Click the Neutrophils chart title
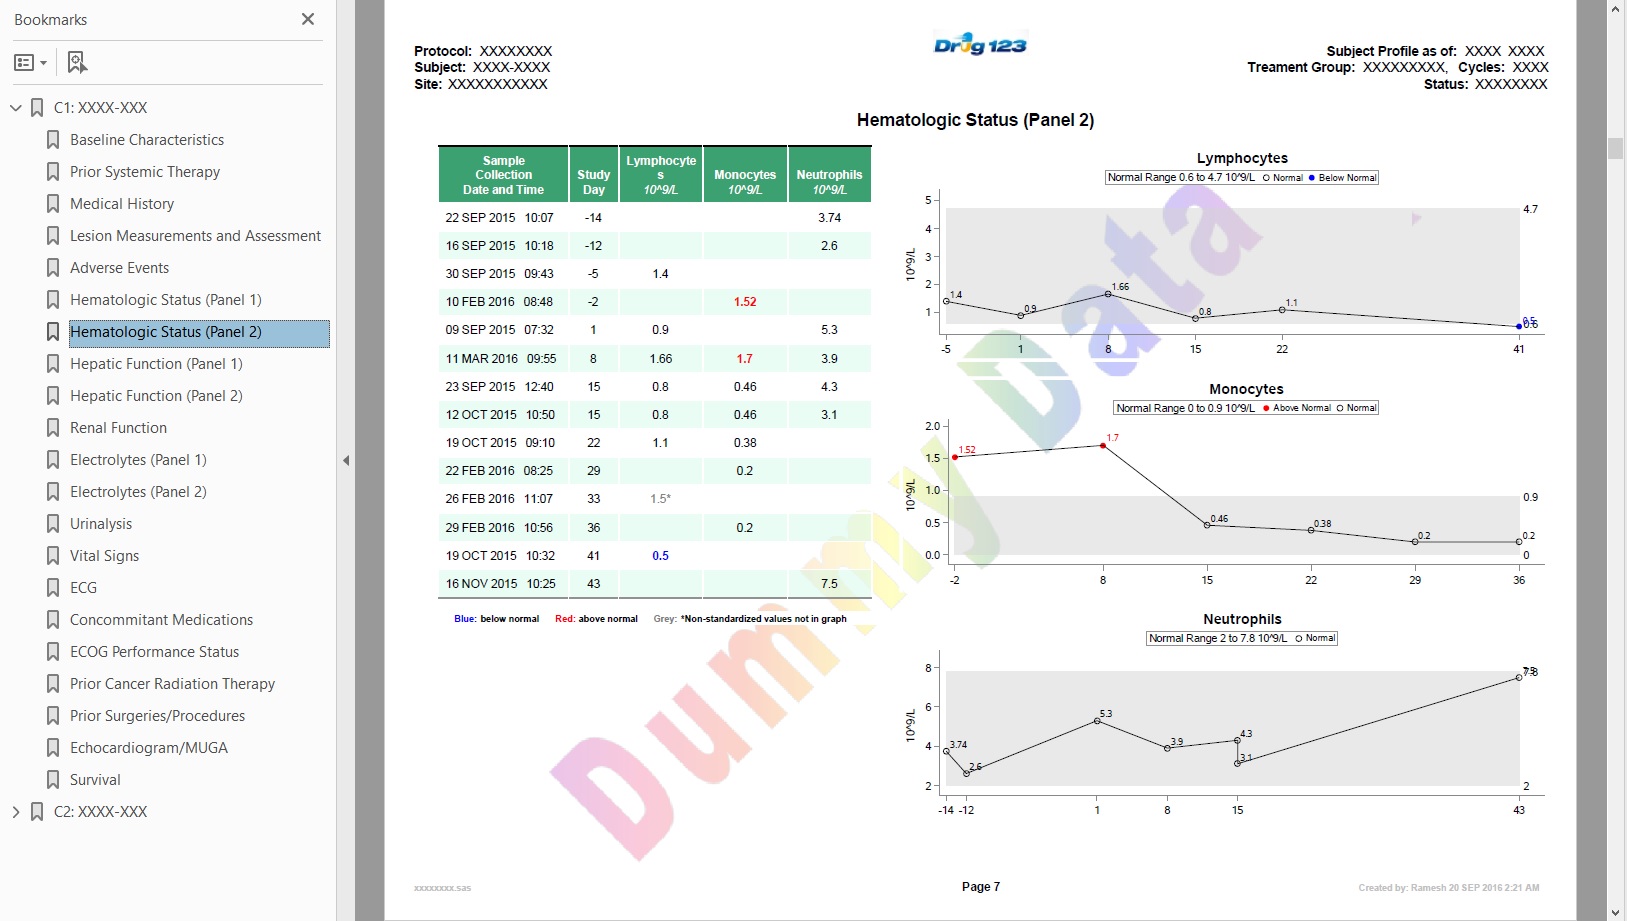The image size is (1627, 921). coord(1242,619)
